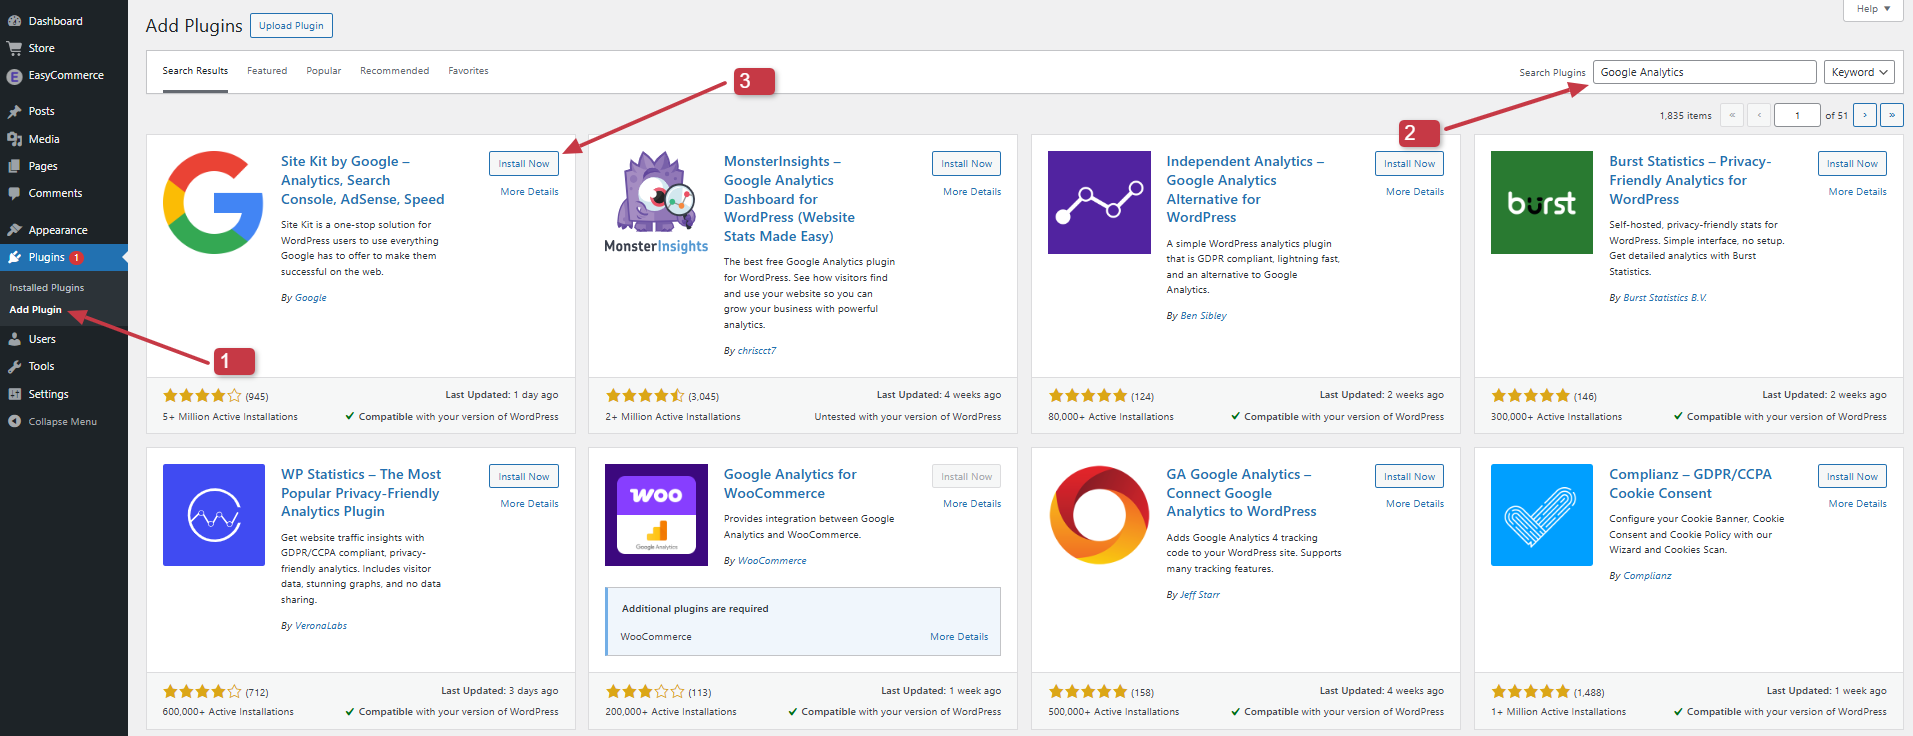Open More Details for Complianz
This screenshot has height=736, width=1913.
pos(1857,504)
